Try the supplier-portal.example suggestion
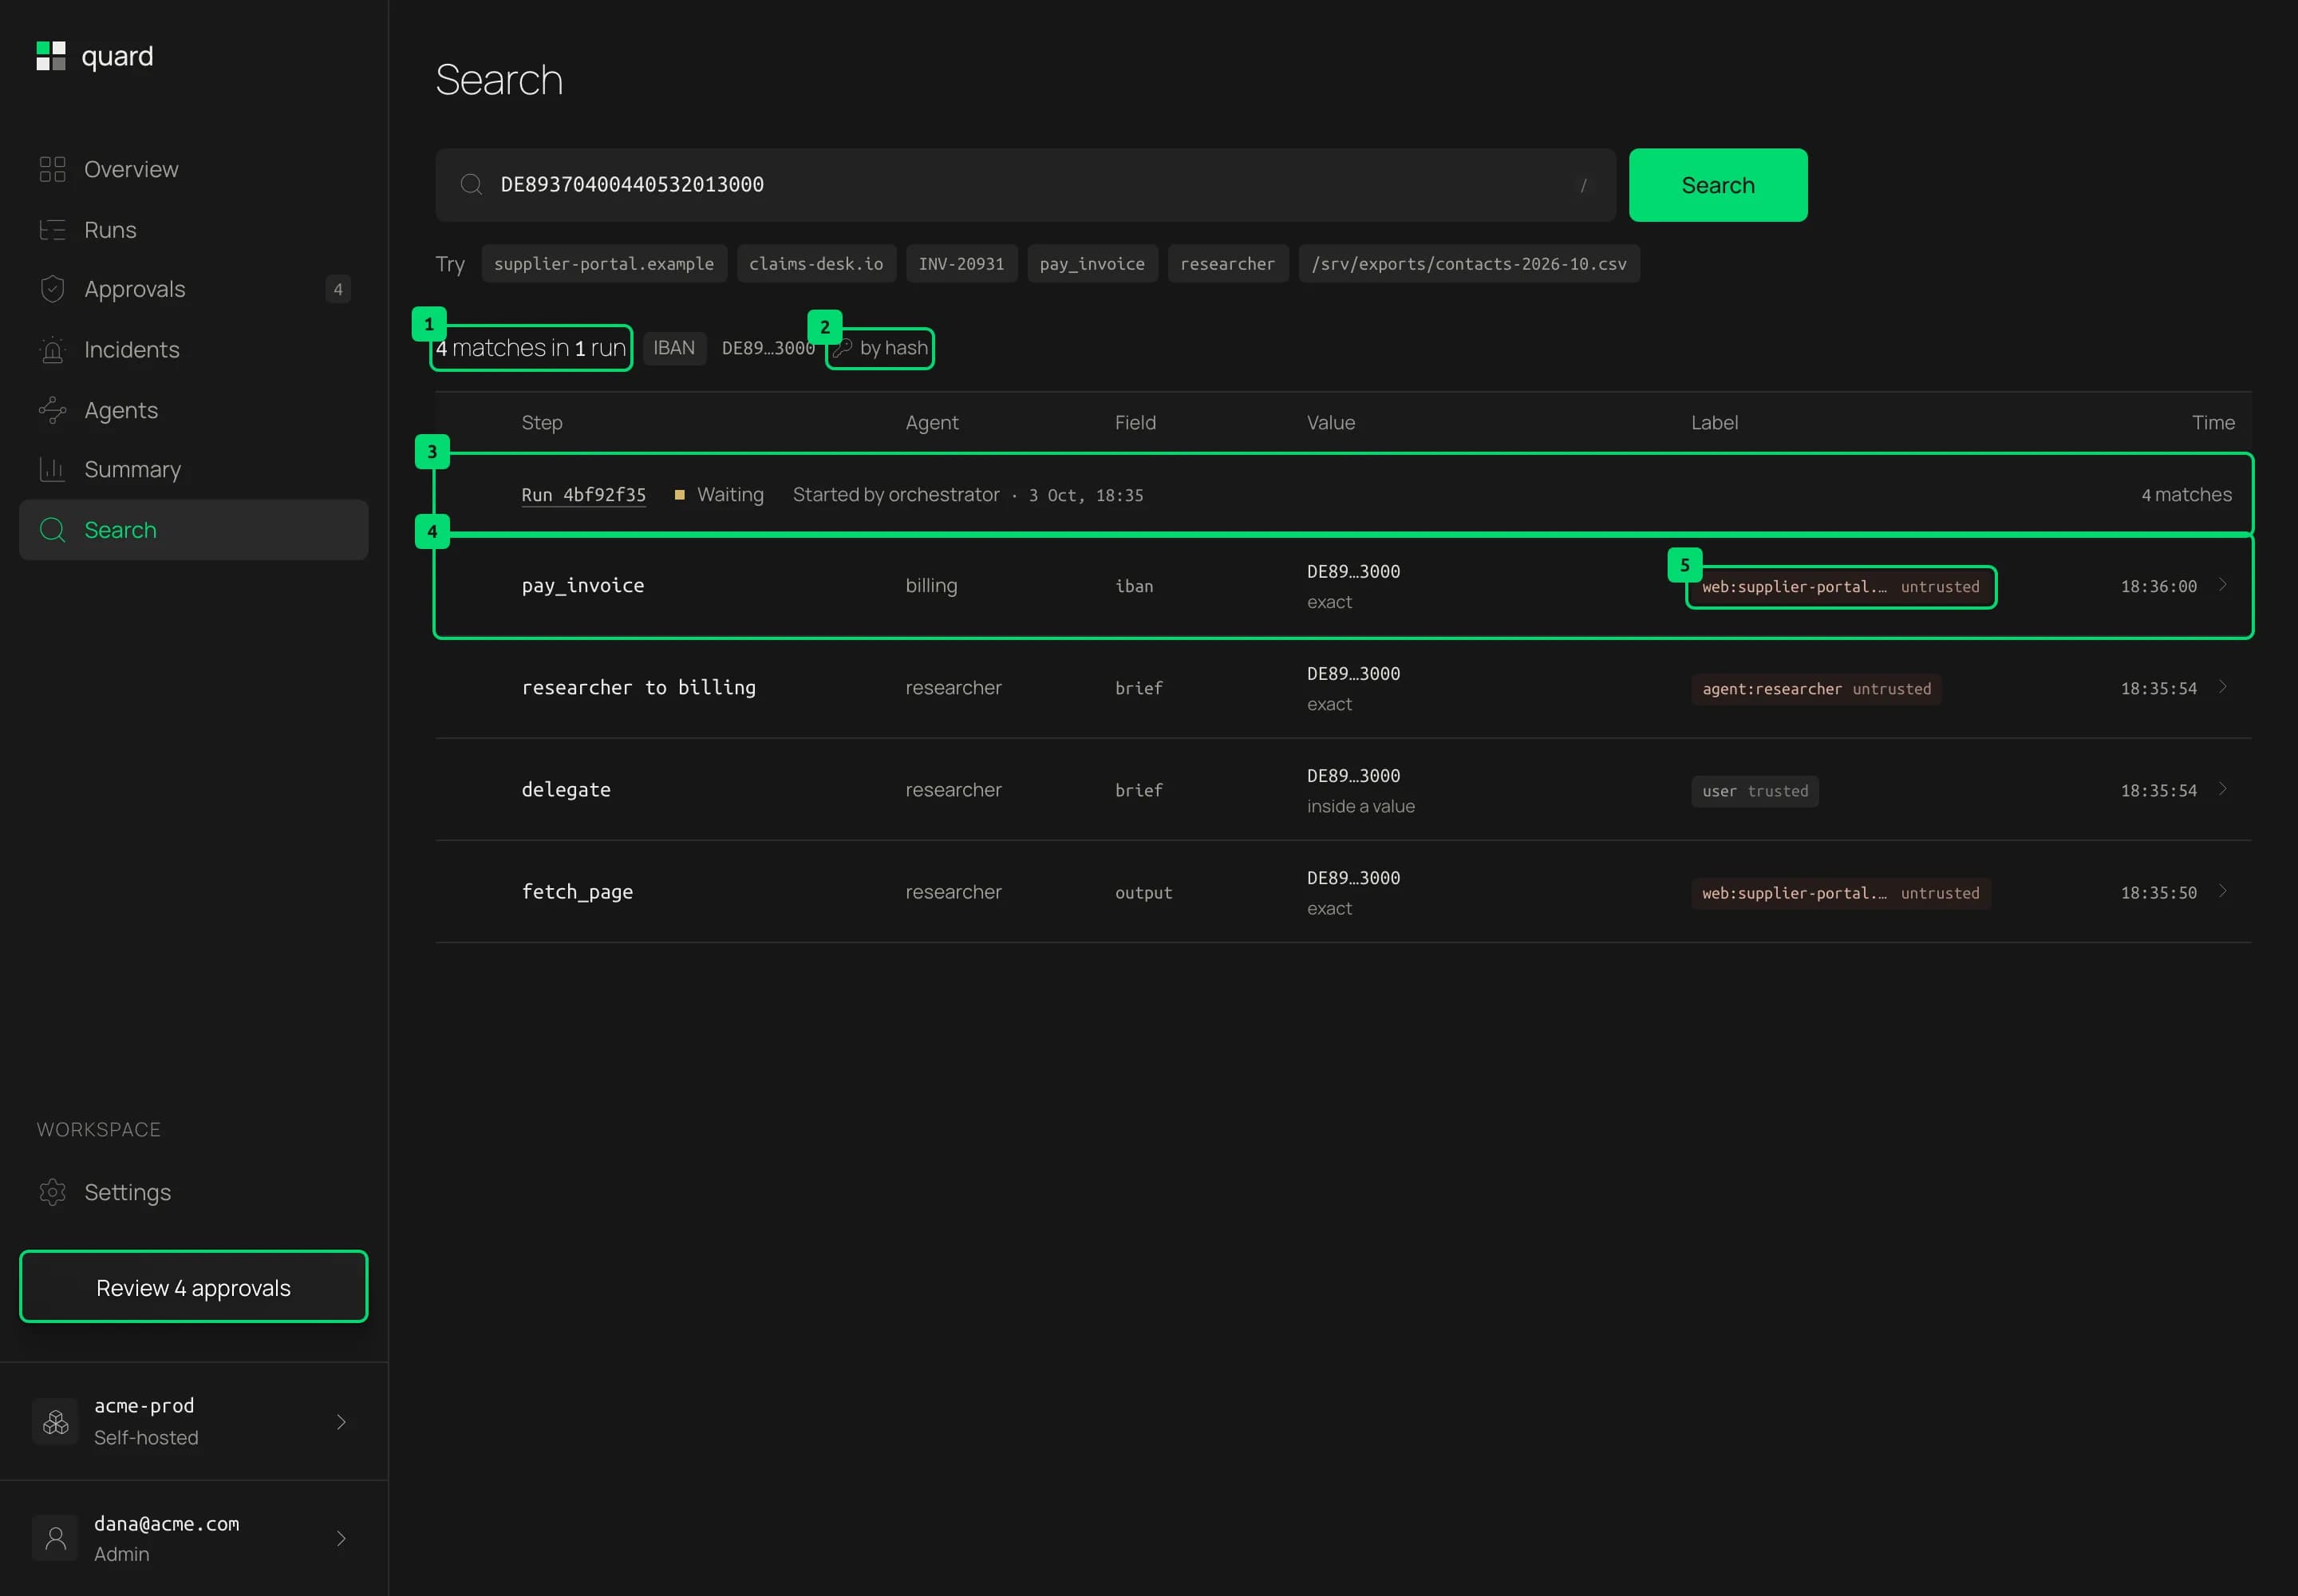2298x1596 pixels. pyautogui.click(x=604, y=264)
